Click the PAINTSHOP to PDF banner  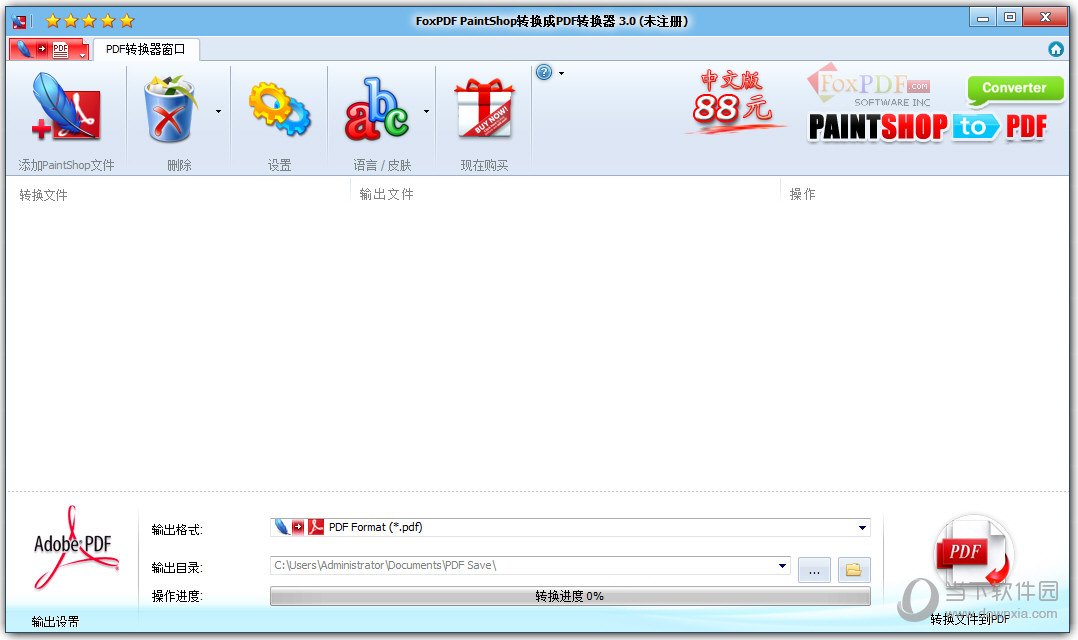[x=928, y=127]
